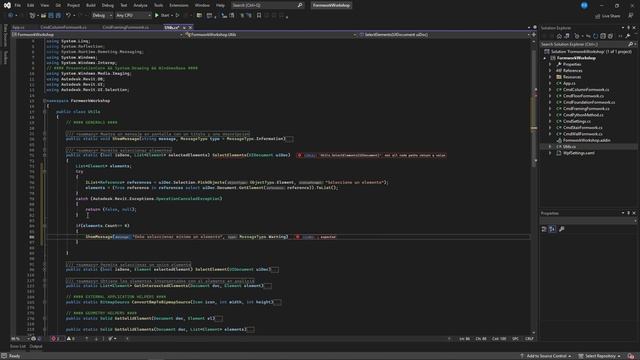Open the Build menu
The height and width of the screenshot is (360, 640).
91,5
